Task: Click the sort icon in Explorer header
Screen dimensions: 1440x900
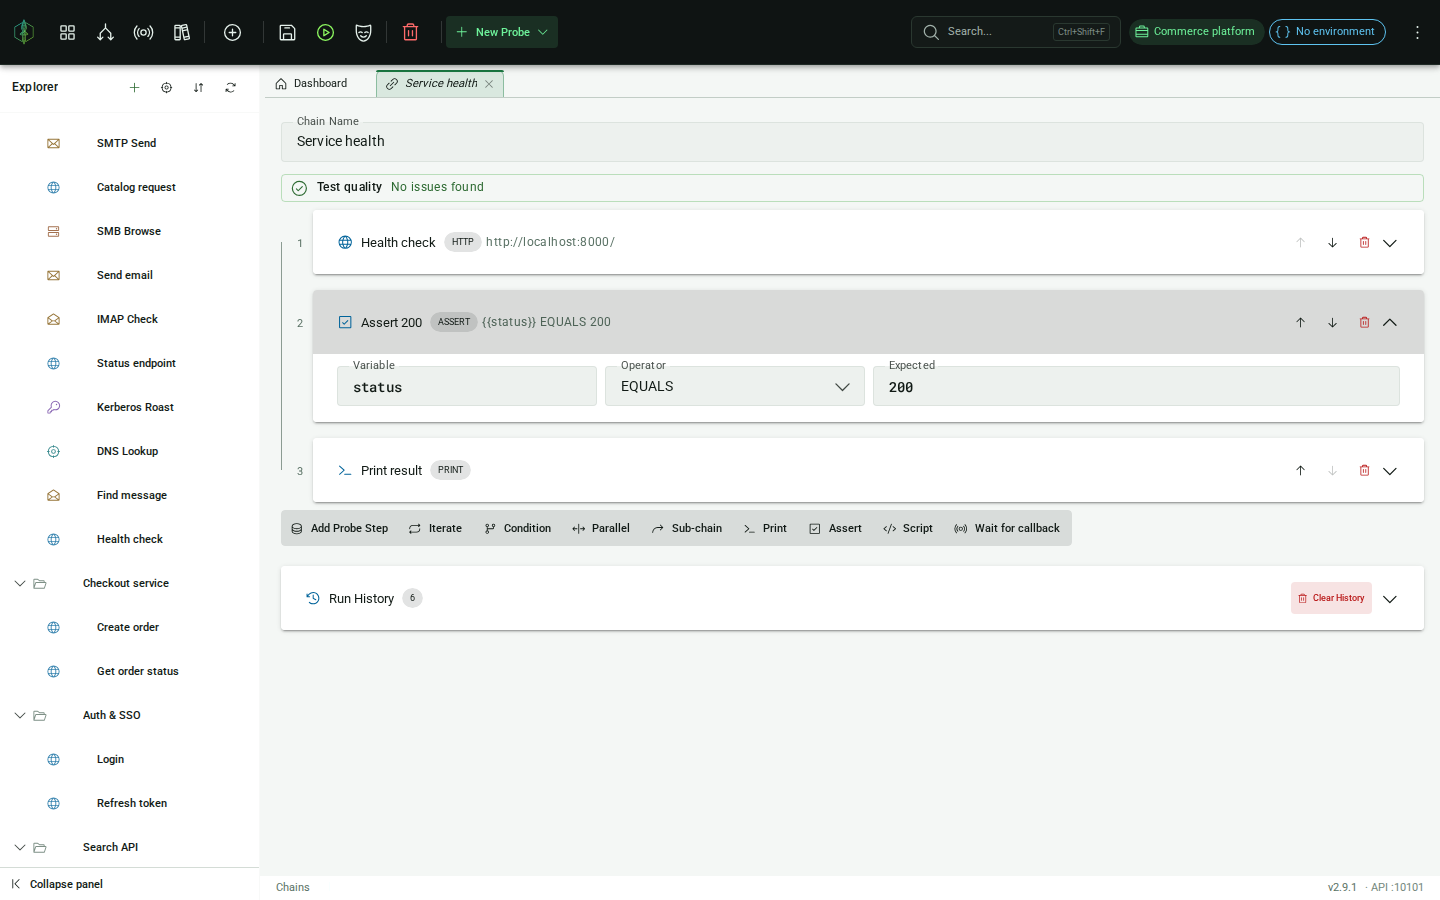Action: coord(198,87)
